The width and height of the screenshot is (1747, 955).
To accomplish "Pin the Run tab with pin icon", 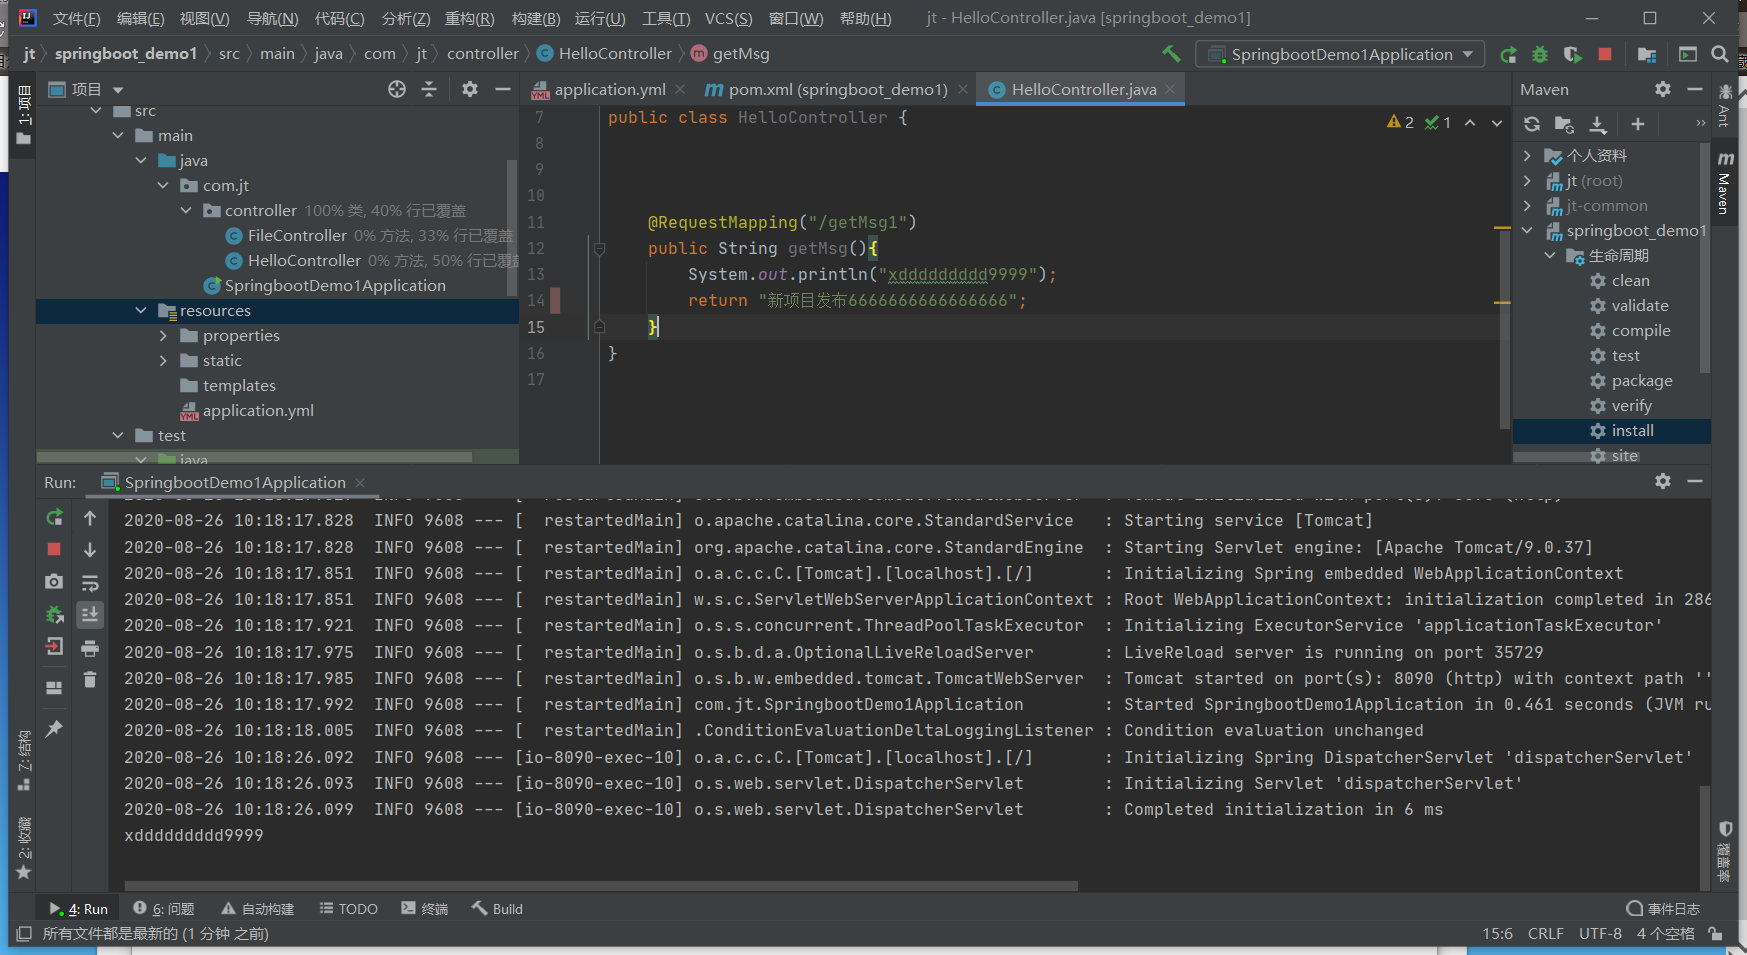I will pyautogui.click(x=54, y=729).
